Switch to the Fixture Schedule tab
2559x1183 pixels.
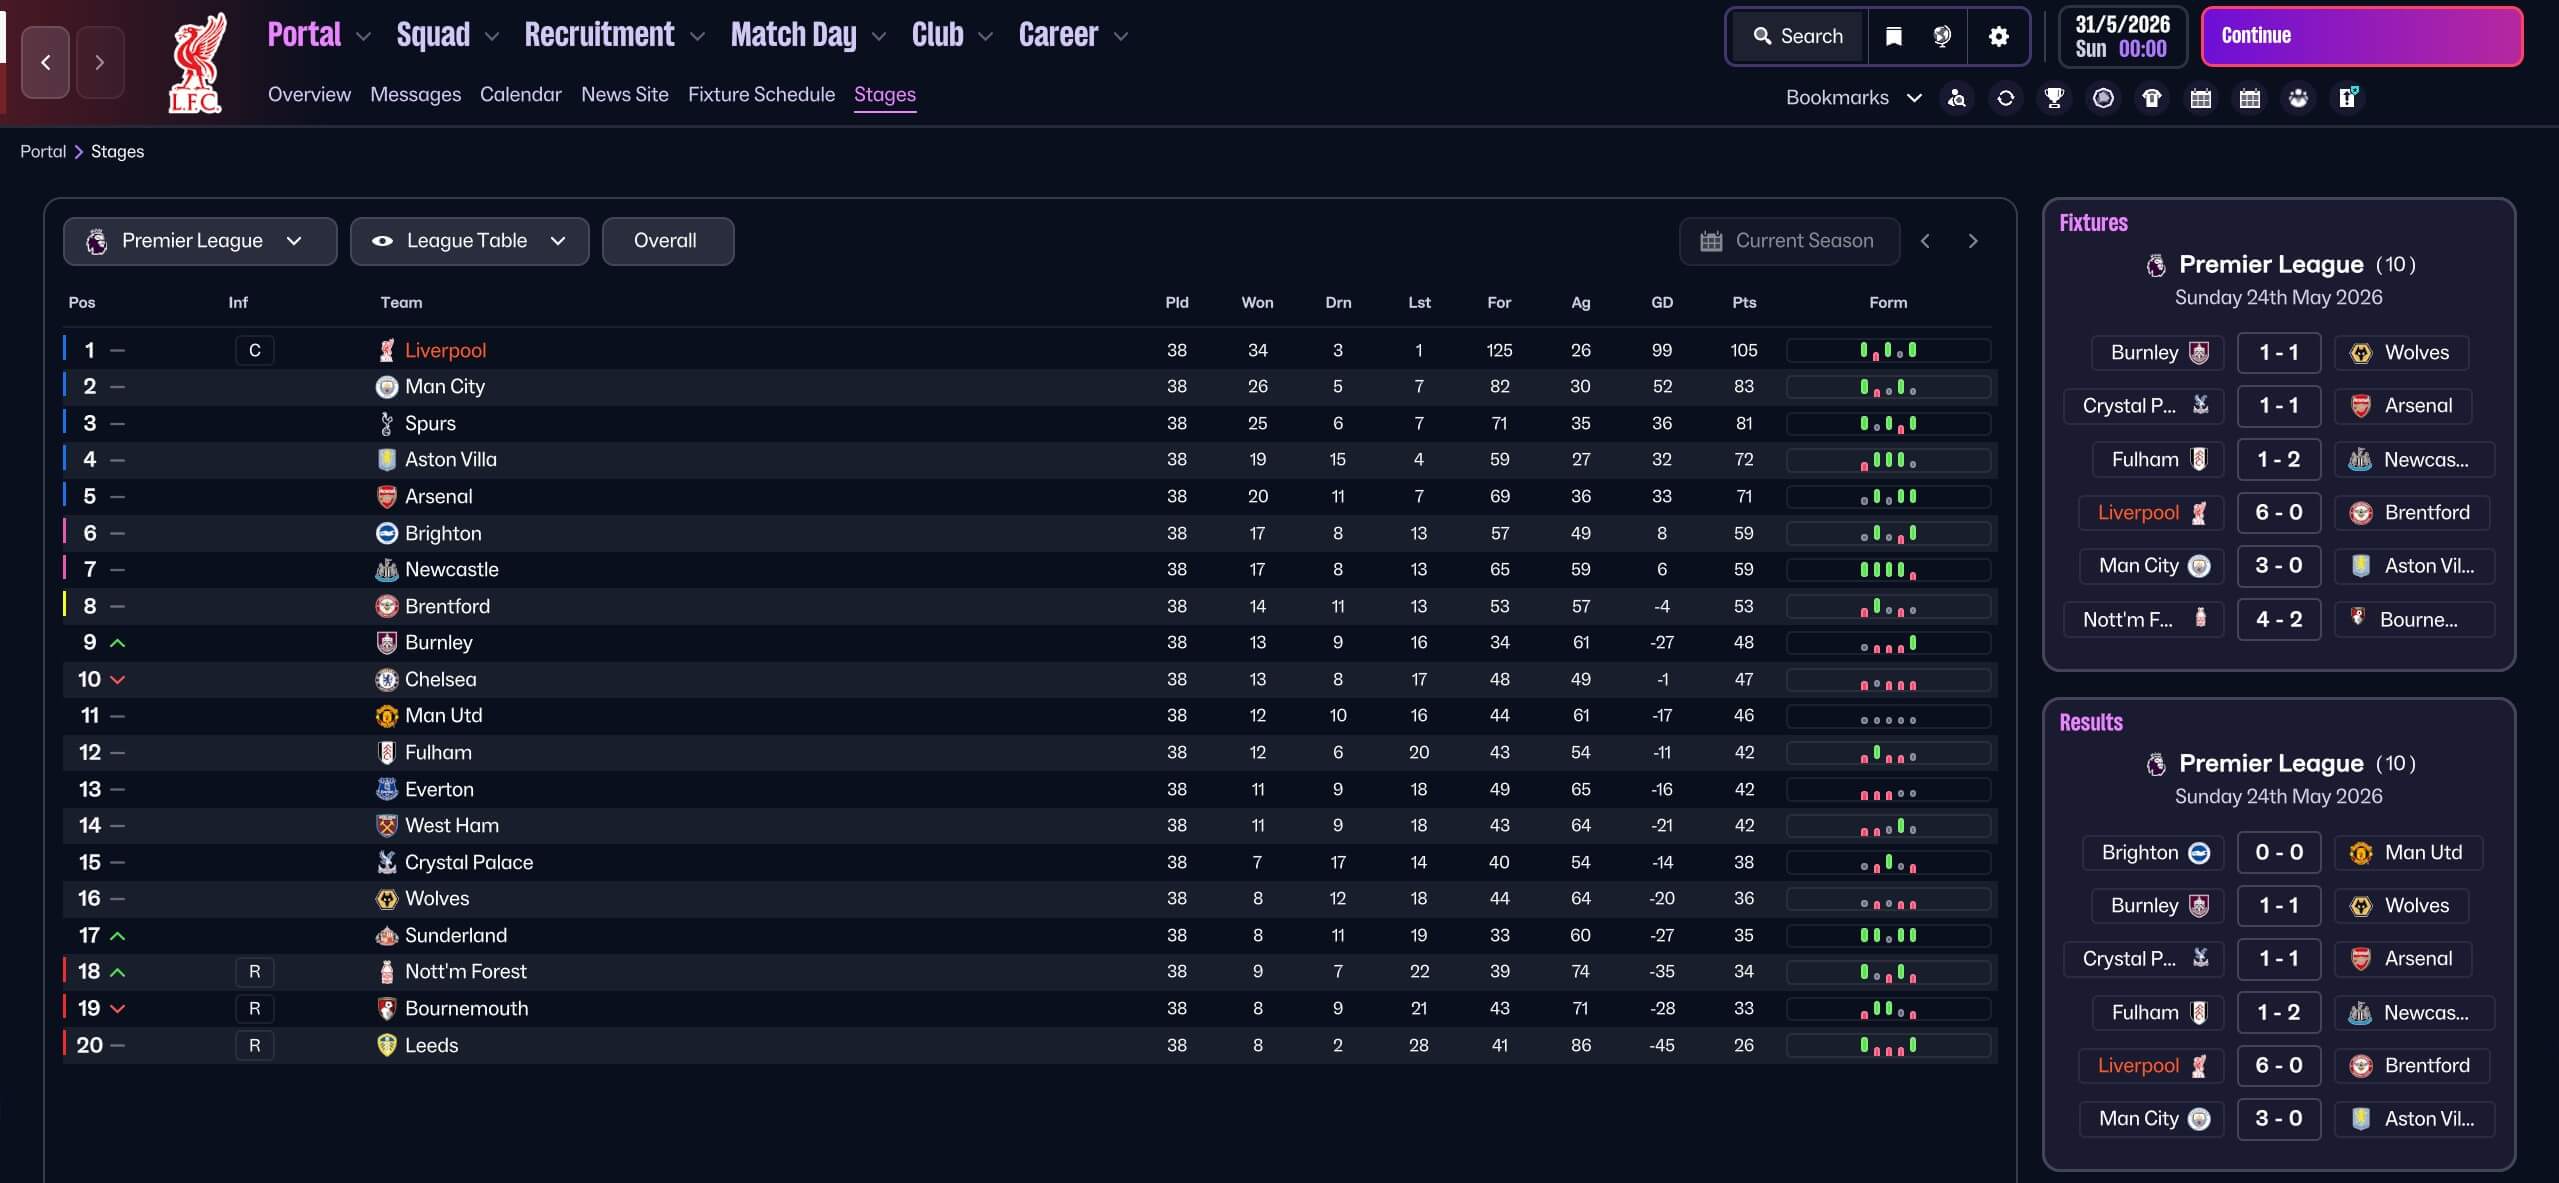[761, 94]
